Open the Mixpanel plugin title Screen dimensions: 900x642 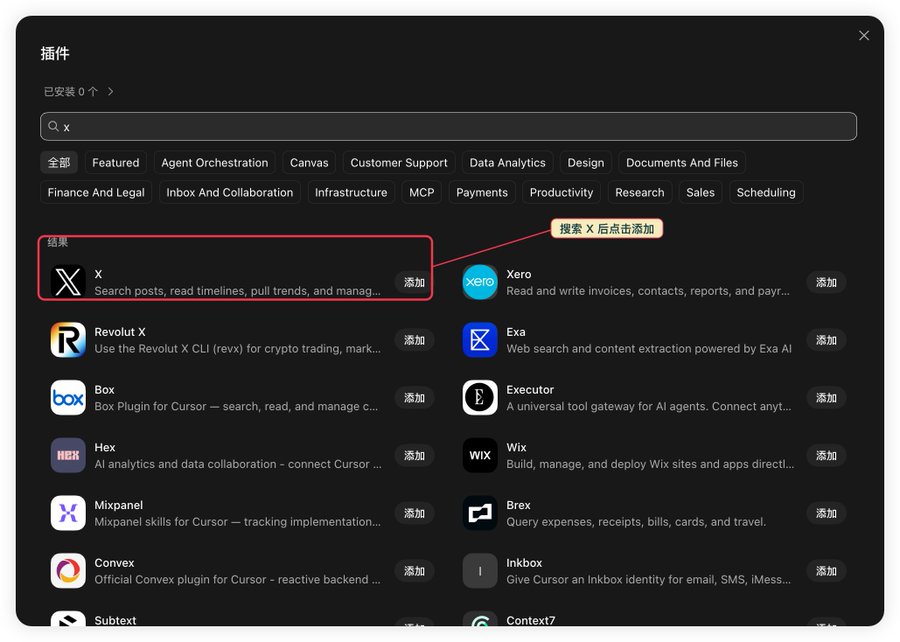click(118, 505)
